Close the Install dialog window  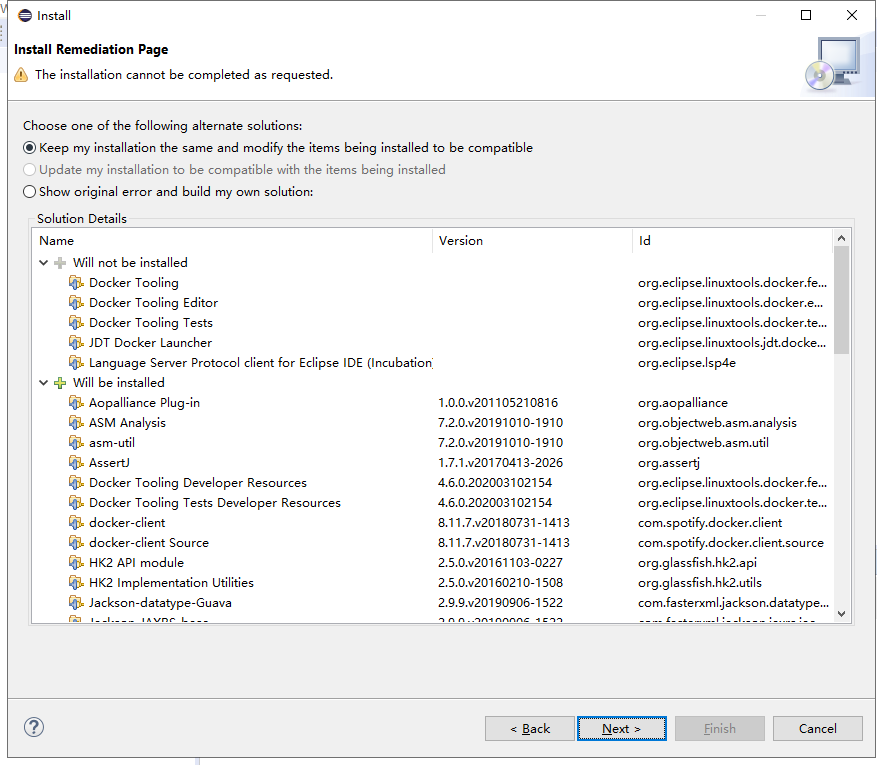coord(852,15)
